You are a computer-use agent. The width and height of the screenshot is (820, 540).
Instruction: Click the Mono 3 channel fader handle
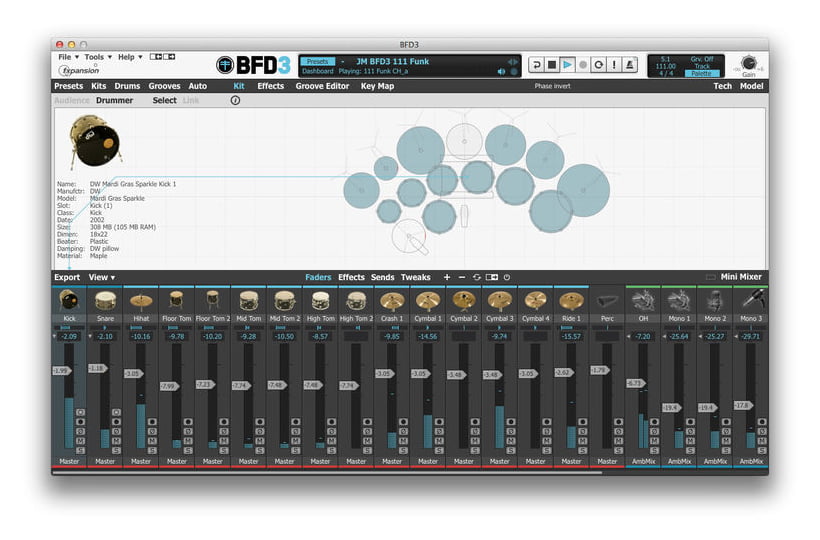click(743, 405)
